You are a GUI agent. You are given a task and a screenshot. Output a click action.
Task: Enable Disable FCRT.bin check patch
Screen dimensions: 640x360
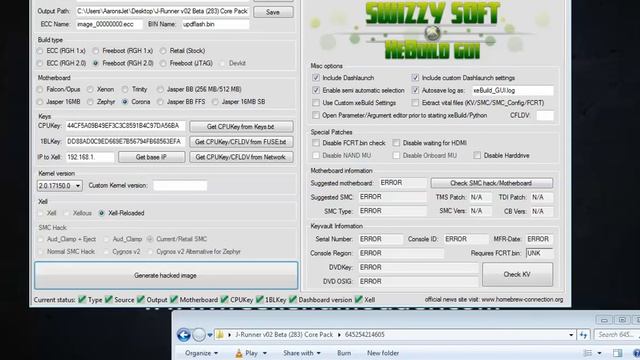[316, 143]
